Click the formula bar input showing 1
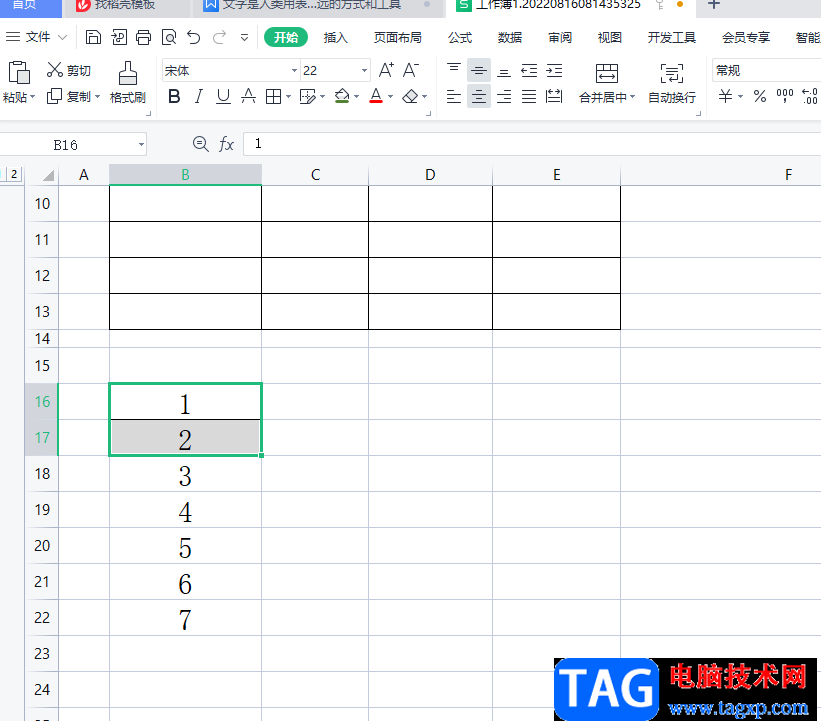 [532, 143]
